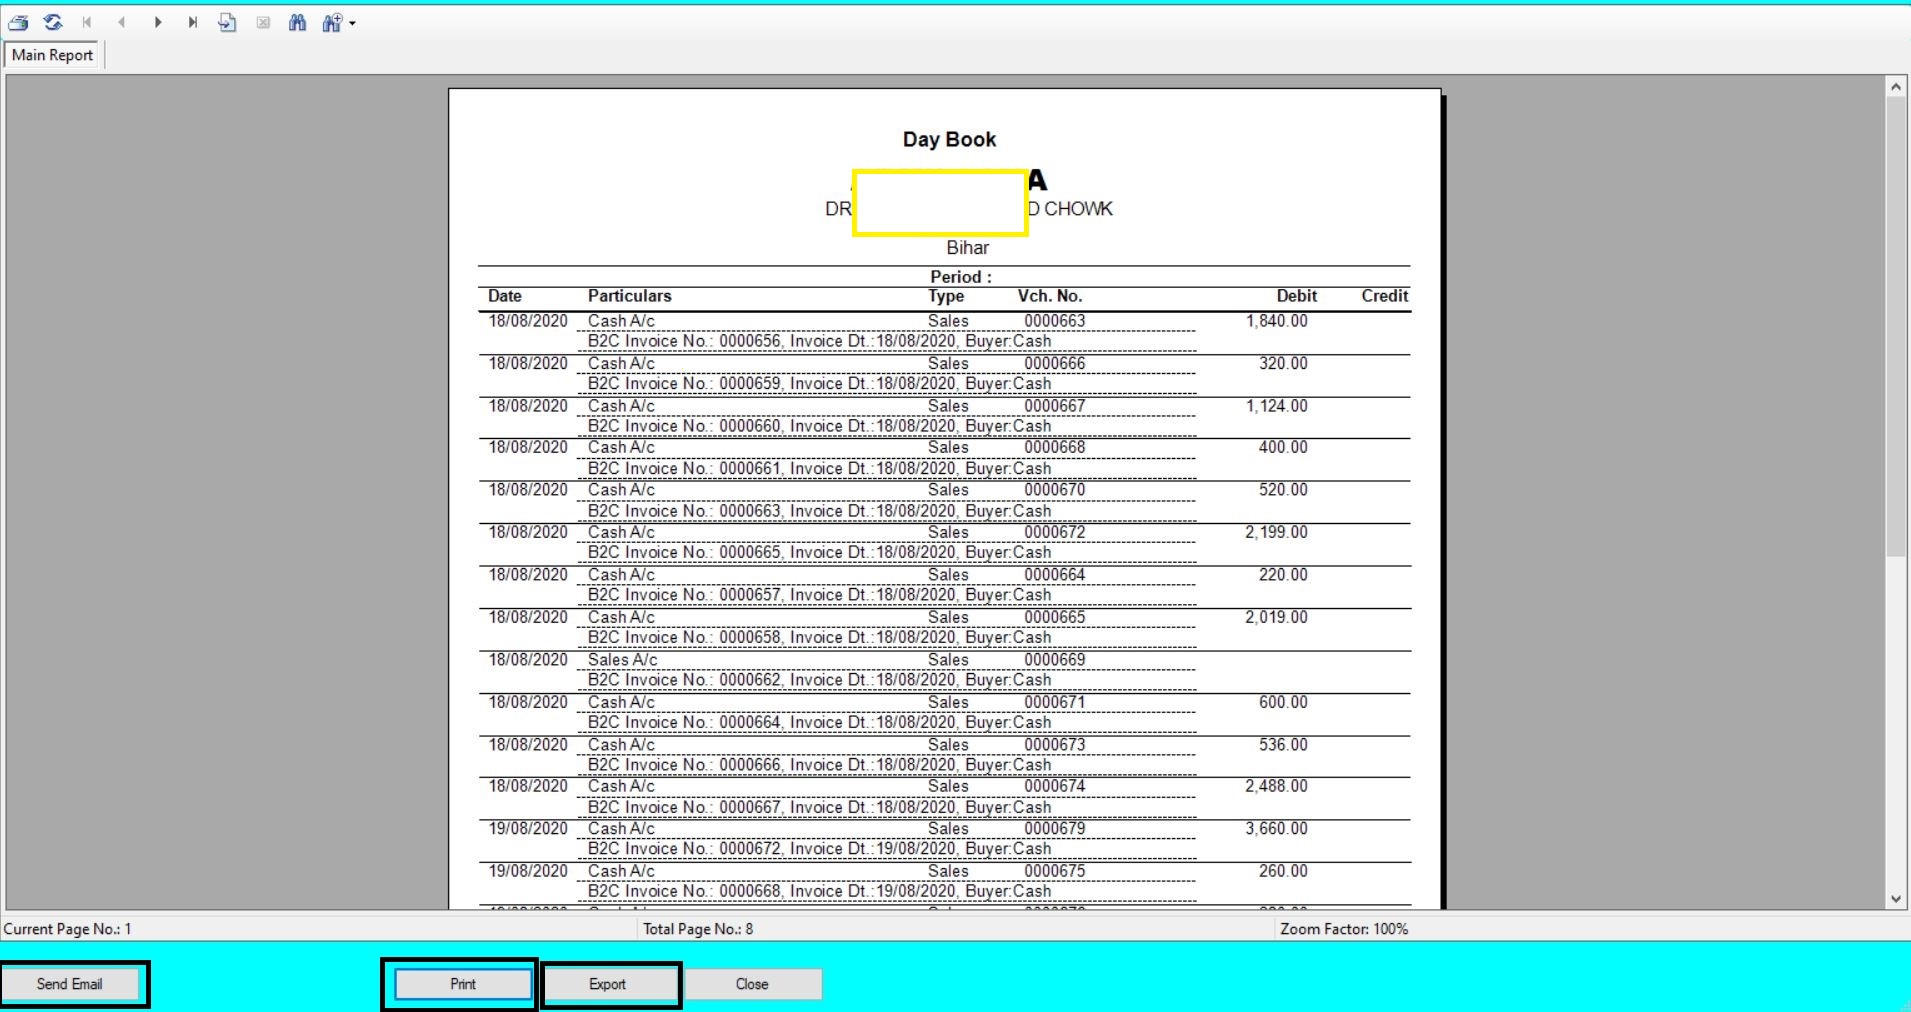1911x1012 pixels.
Task: Click the previous page navigation icon
Action: click(x=123, y=21)
